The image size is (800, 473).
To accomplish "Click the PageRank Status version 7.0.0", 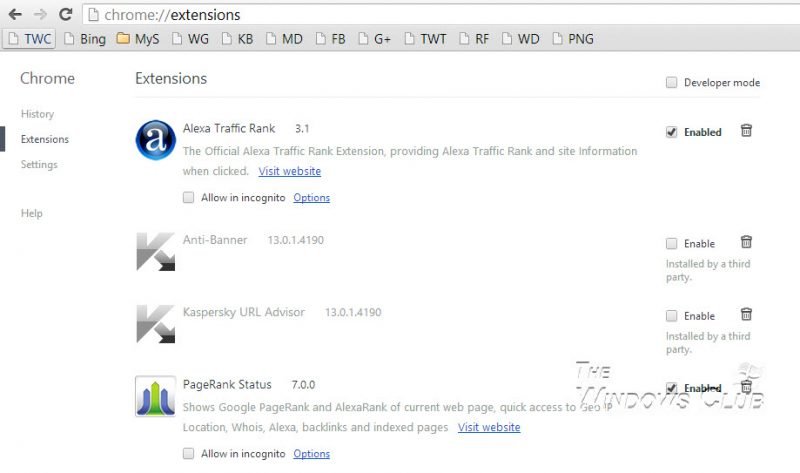I will point(303,385).
